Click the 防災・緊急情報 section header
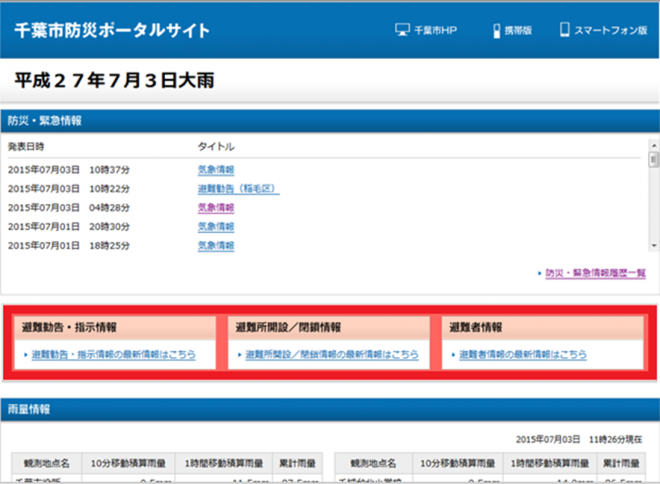The width and height of the screenshot is (660, 484). [330, 121]
